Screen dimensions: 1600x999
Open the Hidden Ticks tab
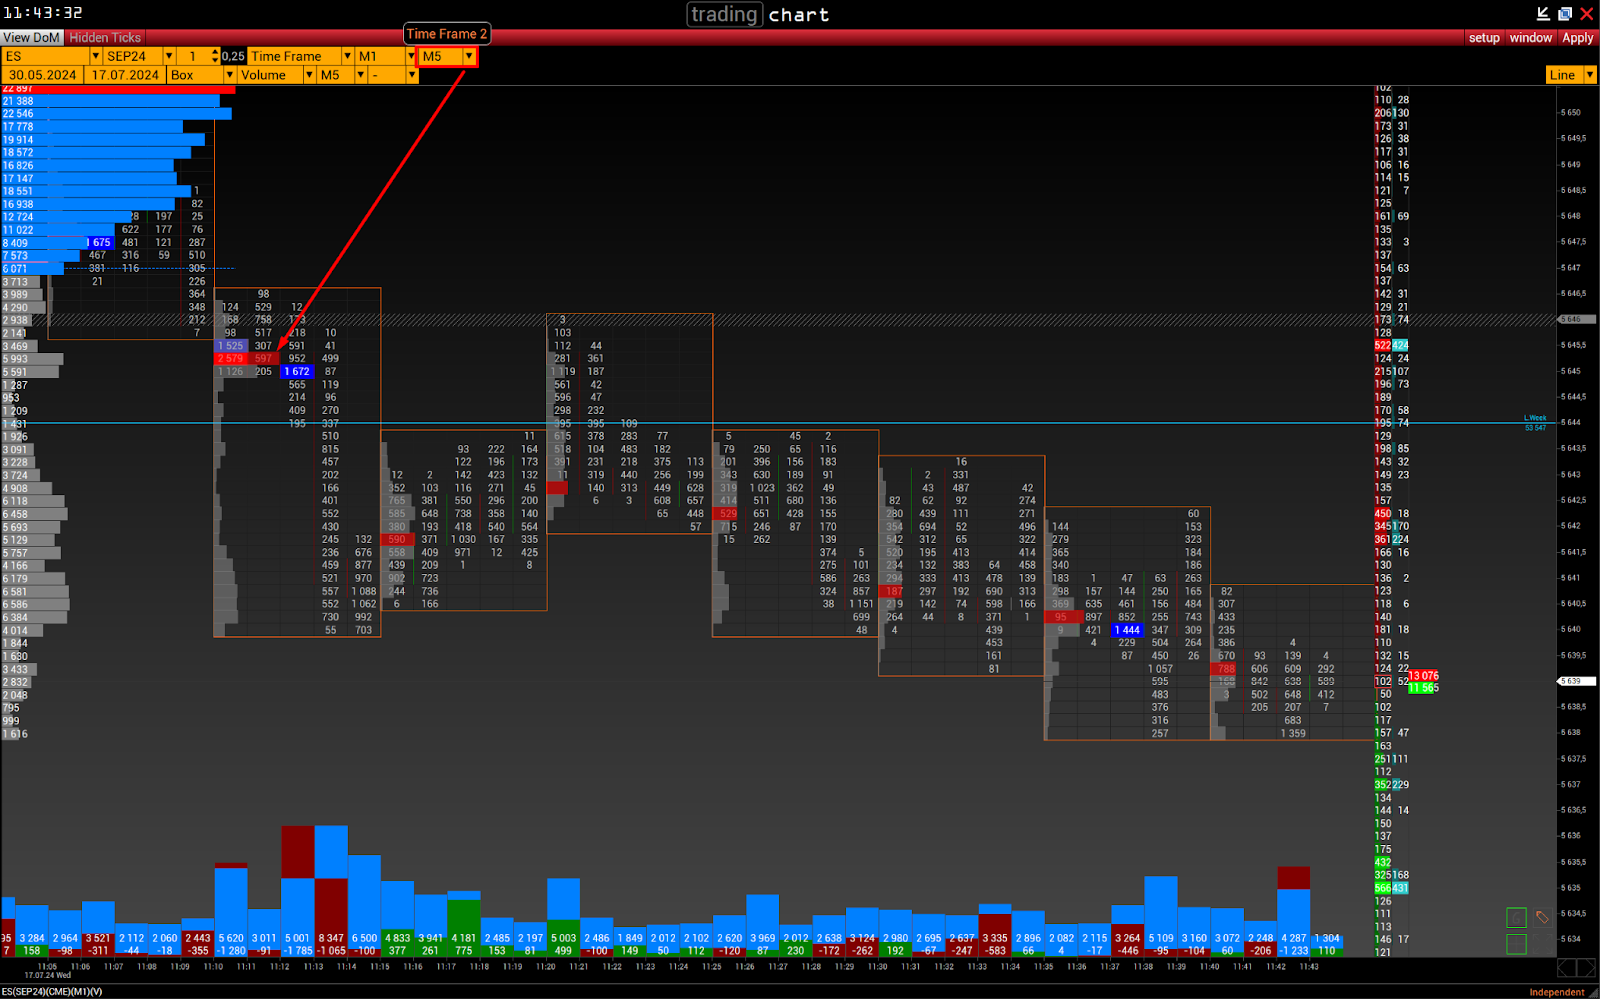105,37
